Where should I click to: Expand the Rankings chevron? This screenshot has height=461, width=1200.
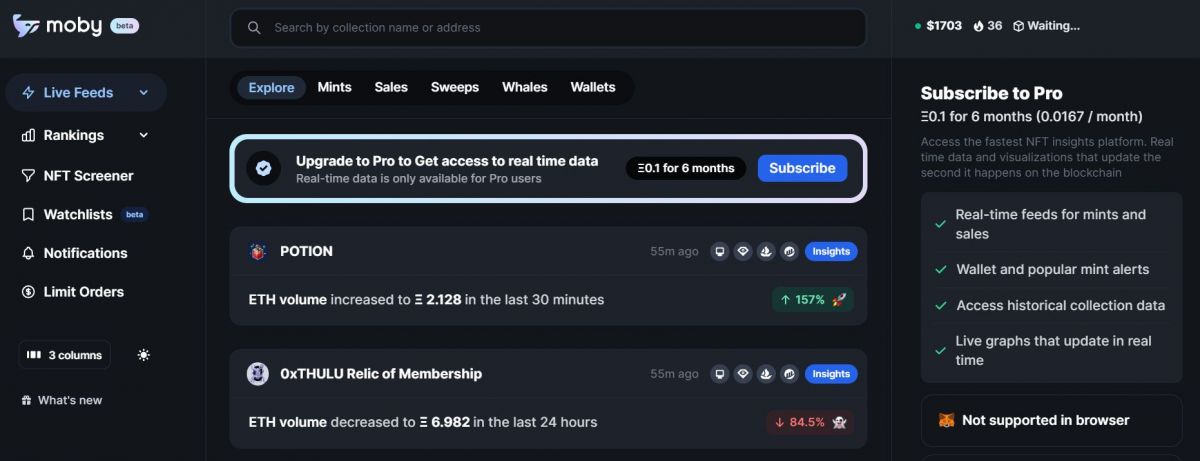pos(143,135)
